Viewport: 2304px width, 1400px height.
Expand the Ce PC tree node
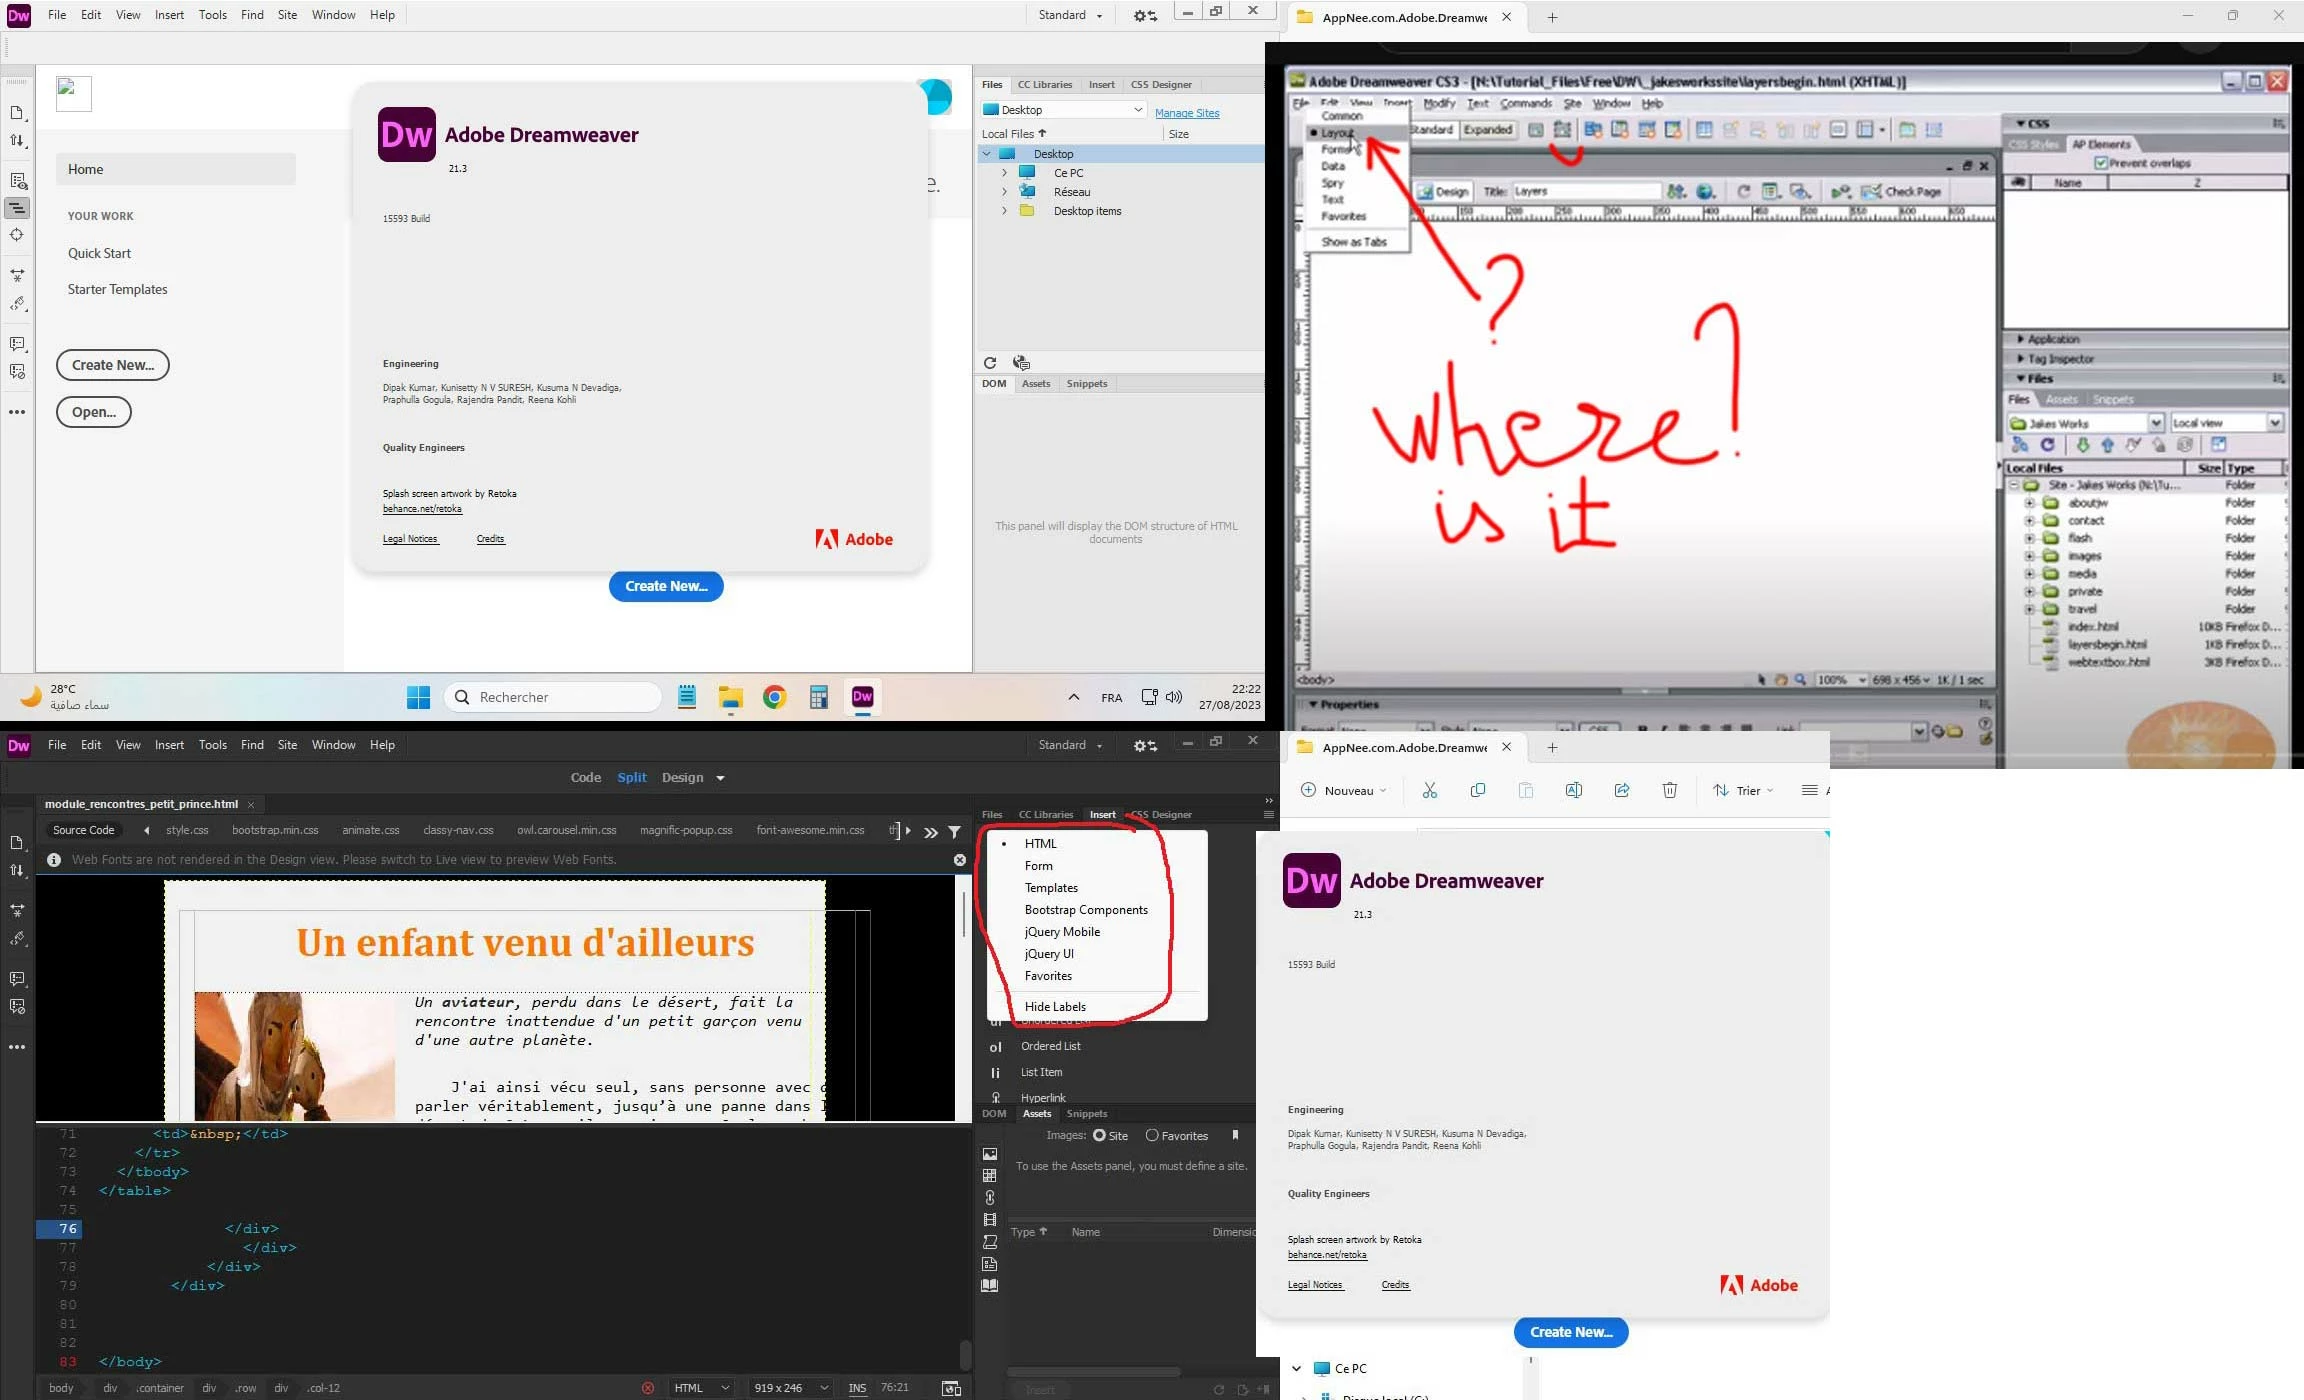1005,173
